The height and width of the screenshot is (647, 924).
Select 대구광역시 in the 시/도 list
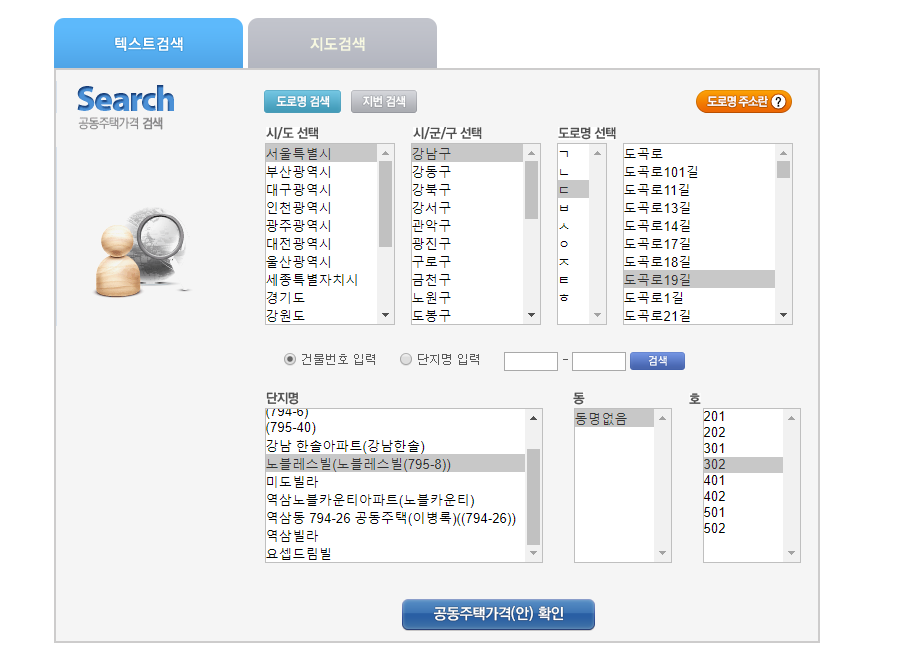coord(321,189)
